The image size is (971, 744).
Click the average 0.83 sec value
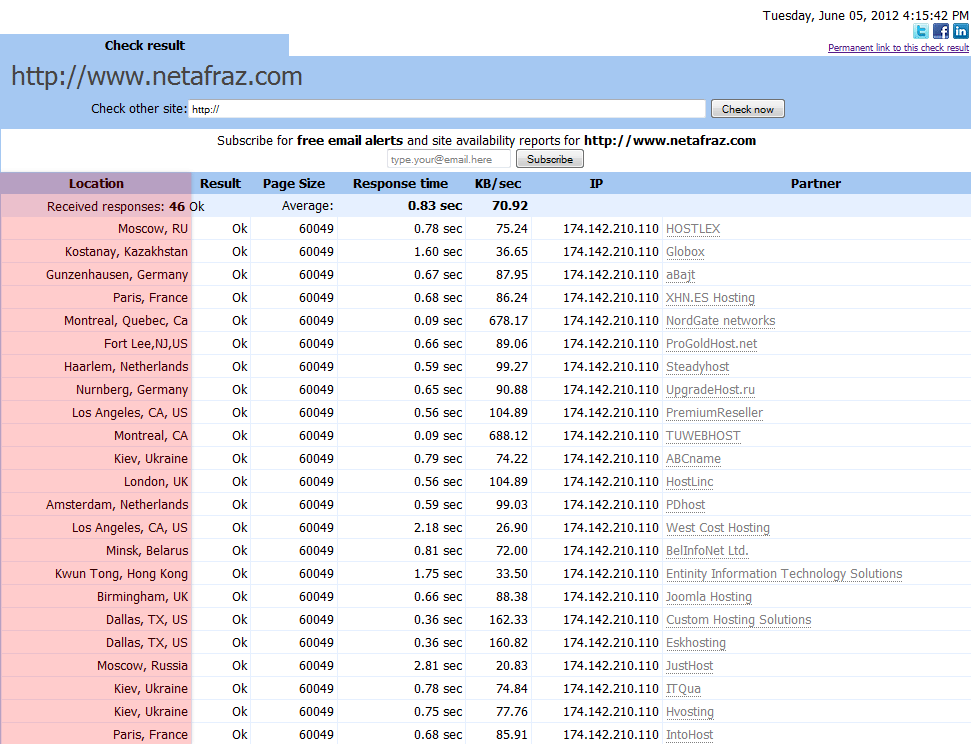pos(435,206)
